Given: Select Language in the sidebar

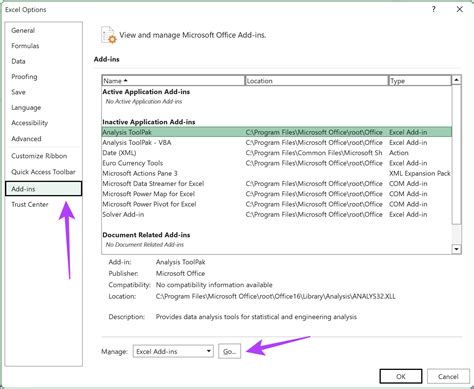Looking at the screenshot, I should (26, 108).
